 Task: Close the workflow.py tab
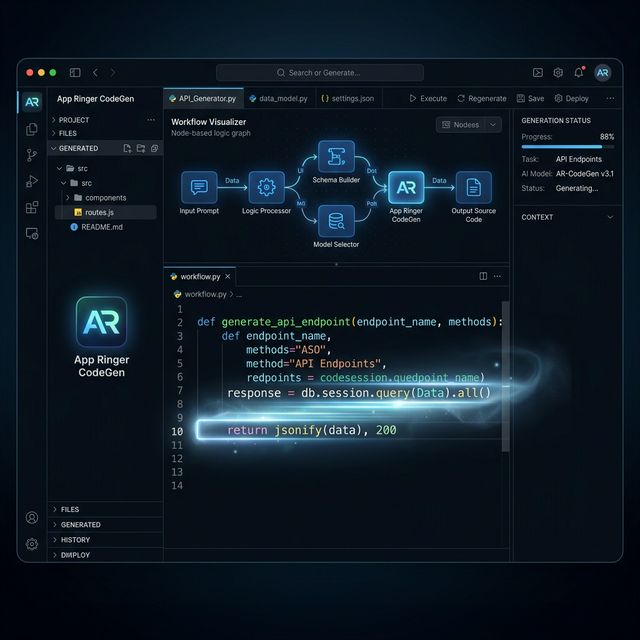tap(228, 277)
